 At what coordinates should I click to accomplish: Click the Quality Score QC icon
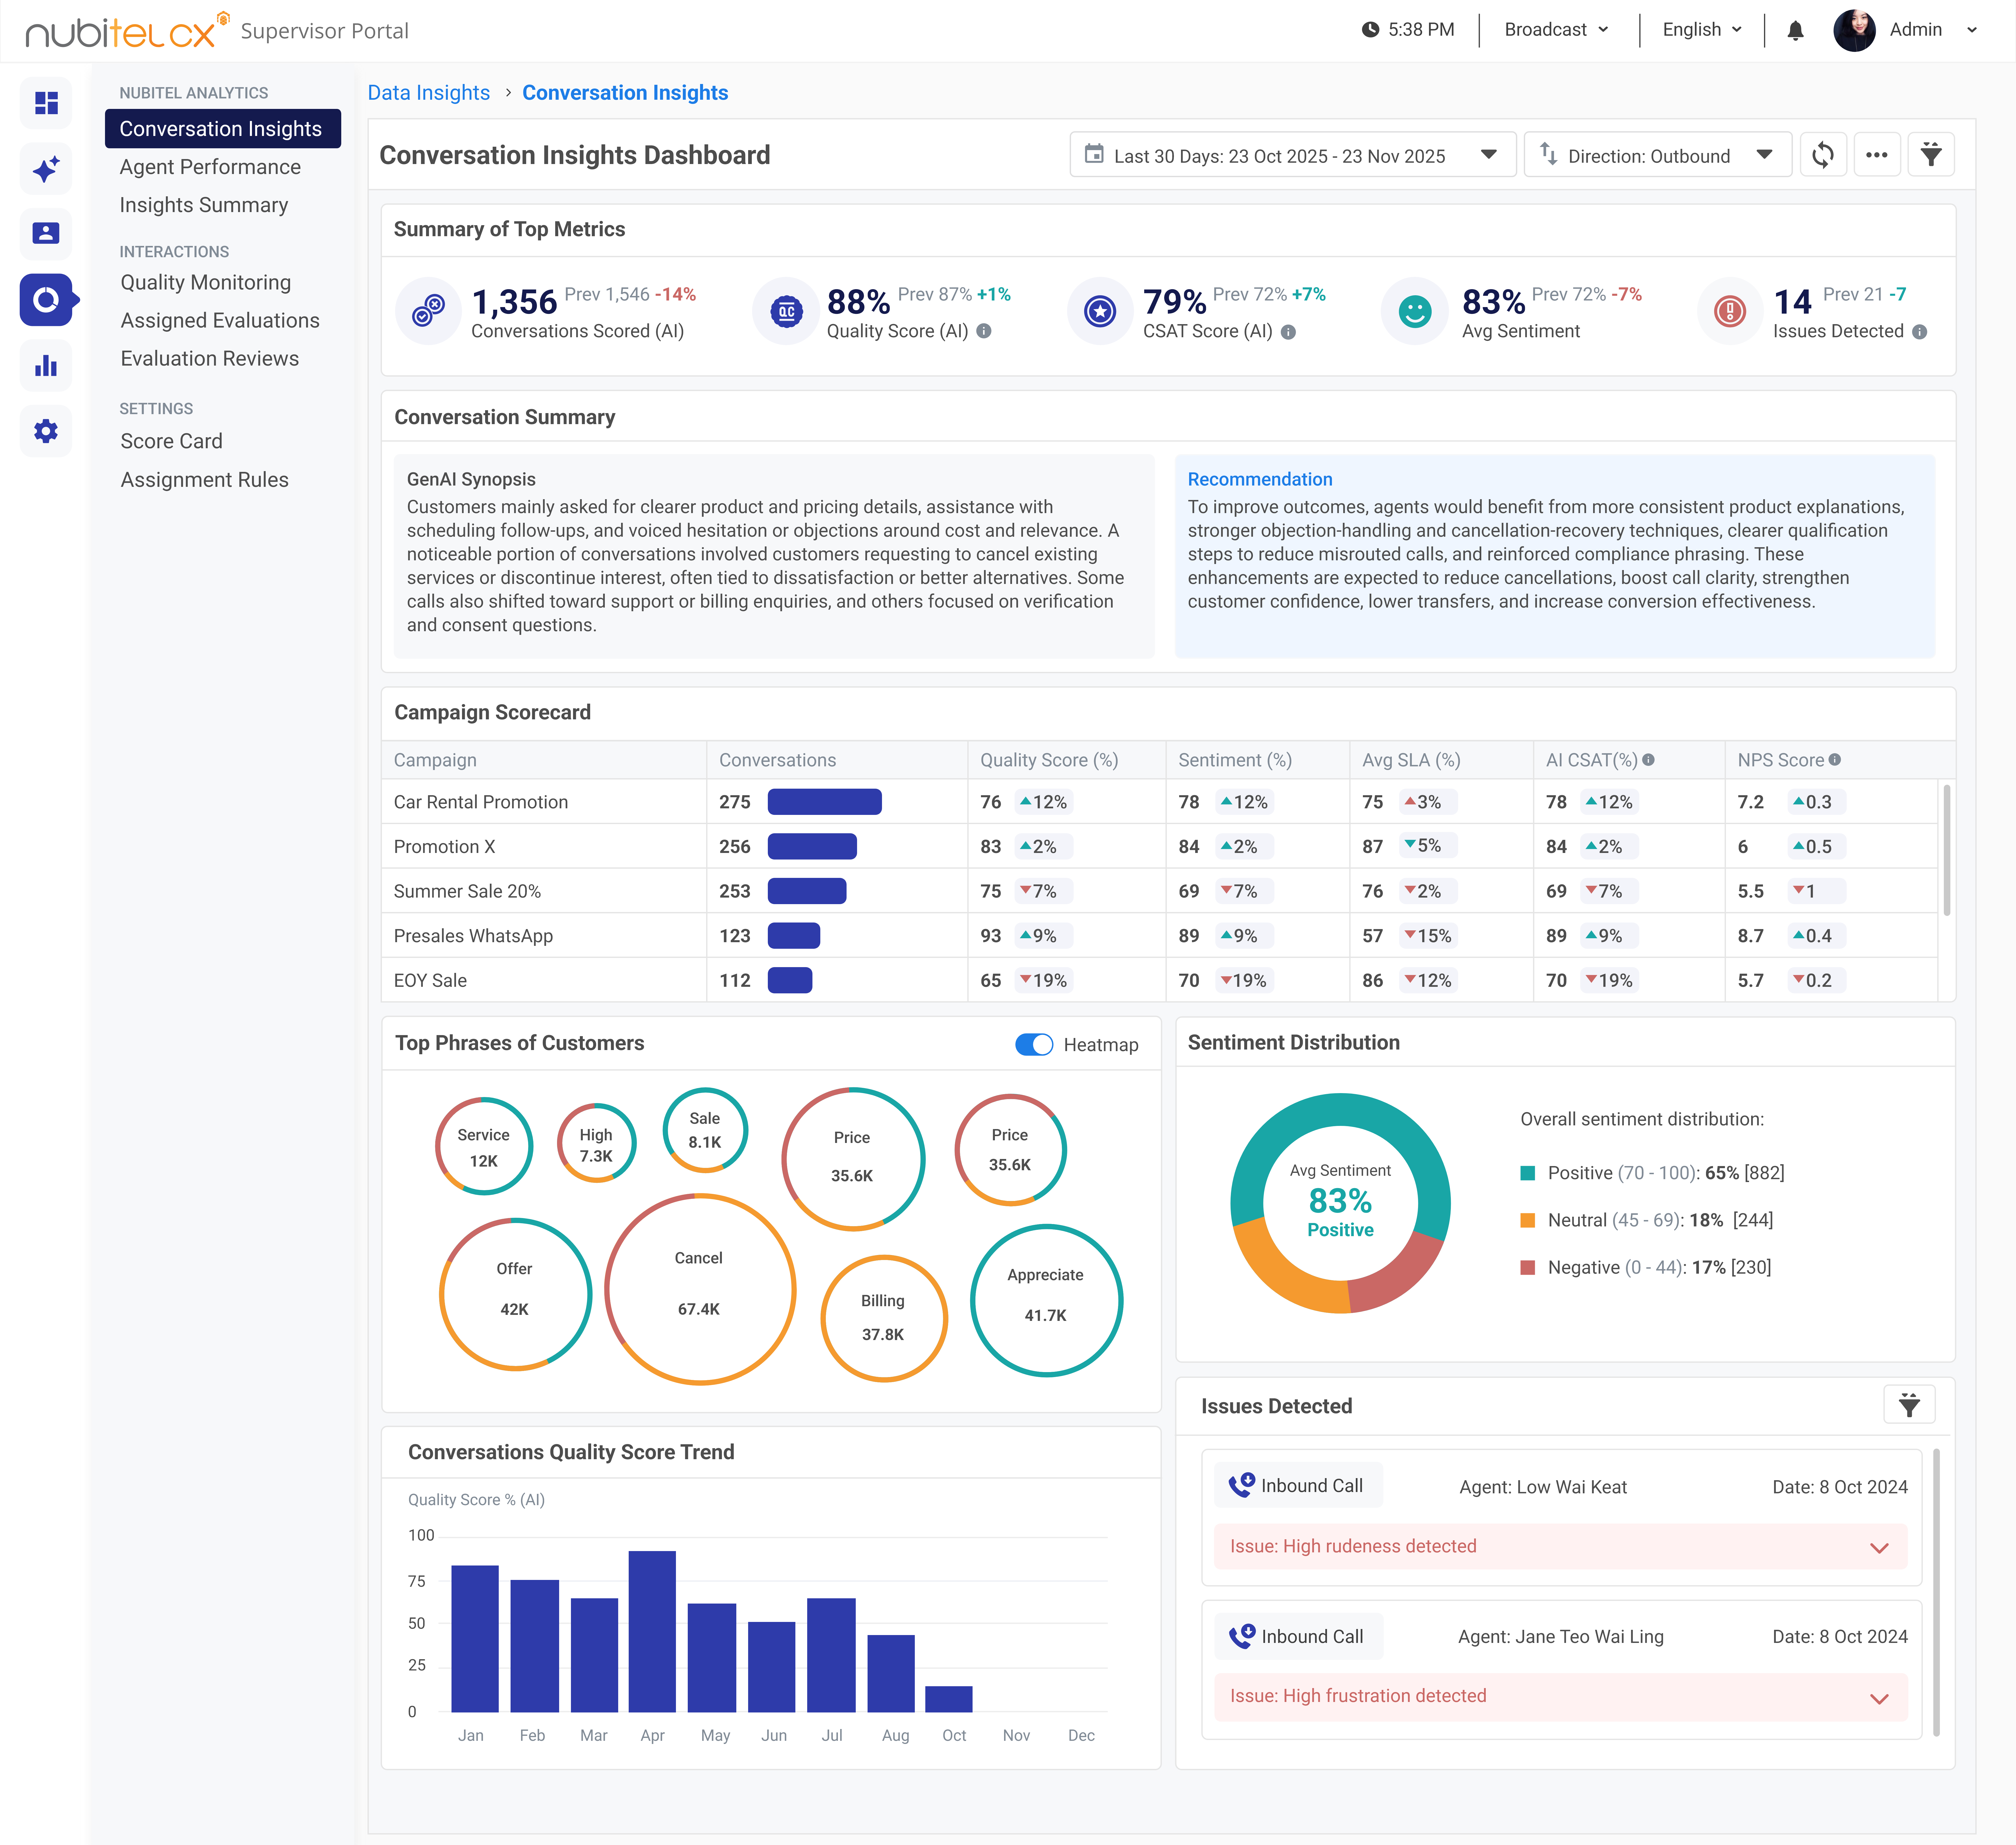coord(786,311)
